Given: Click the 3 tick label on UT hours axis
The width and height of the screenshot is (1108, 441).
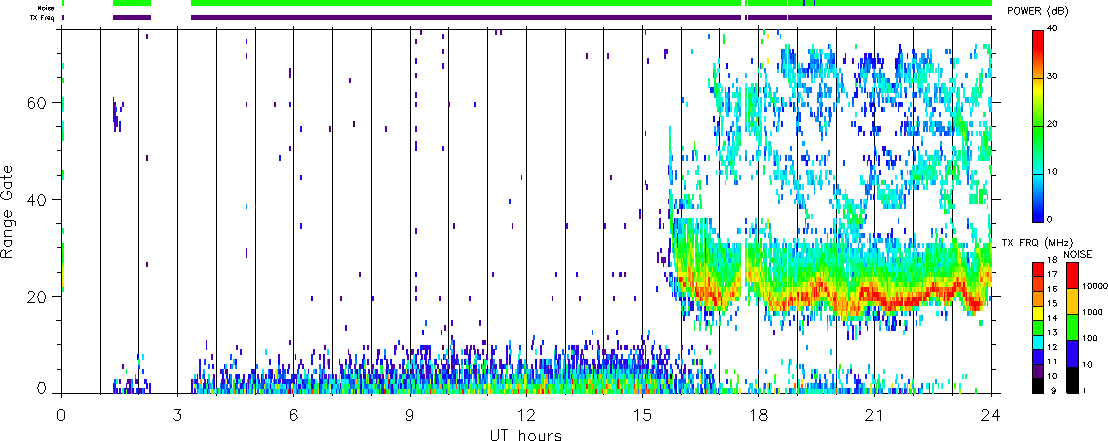Looking at the screenshot, I should [x=177, y=414].
